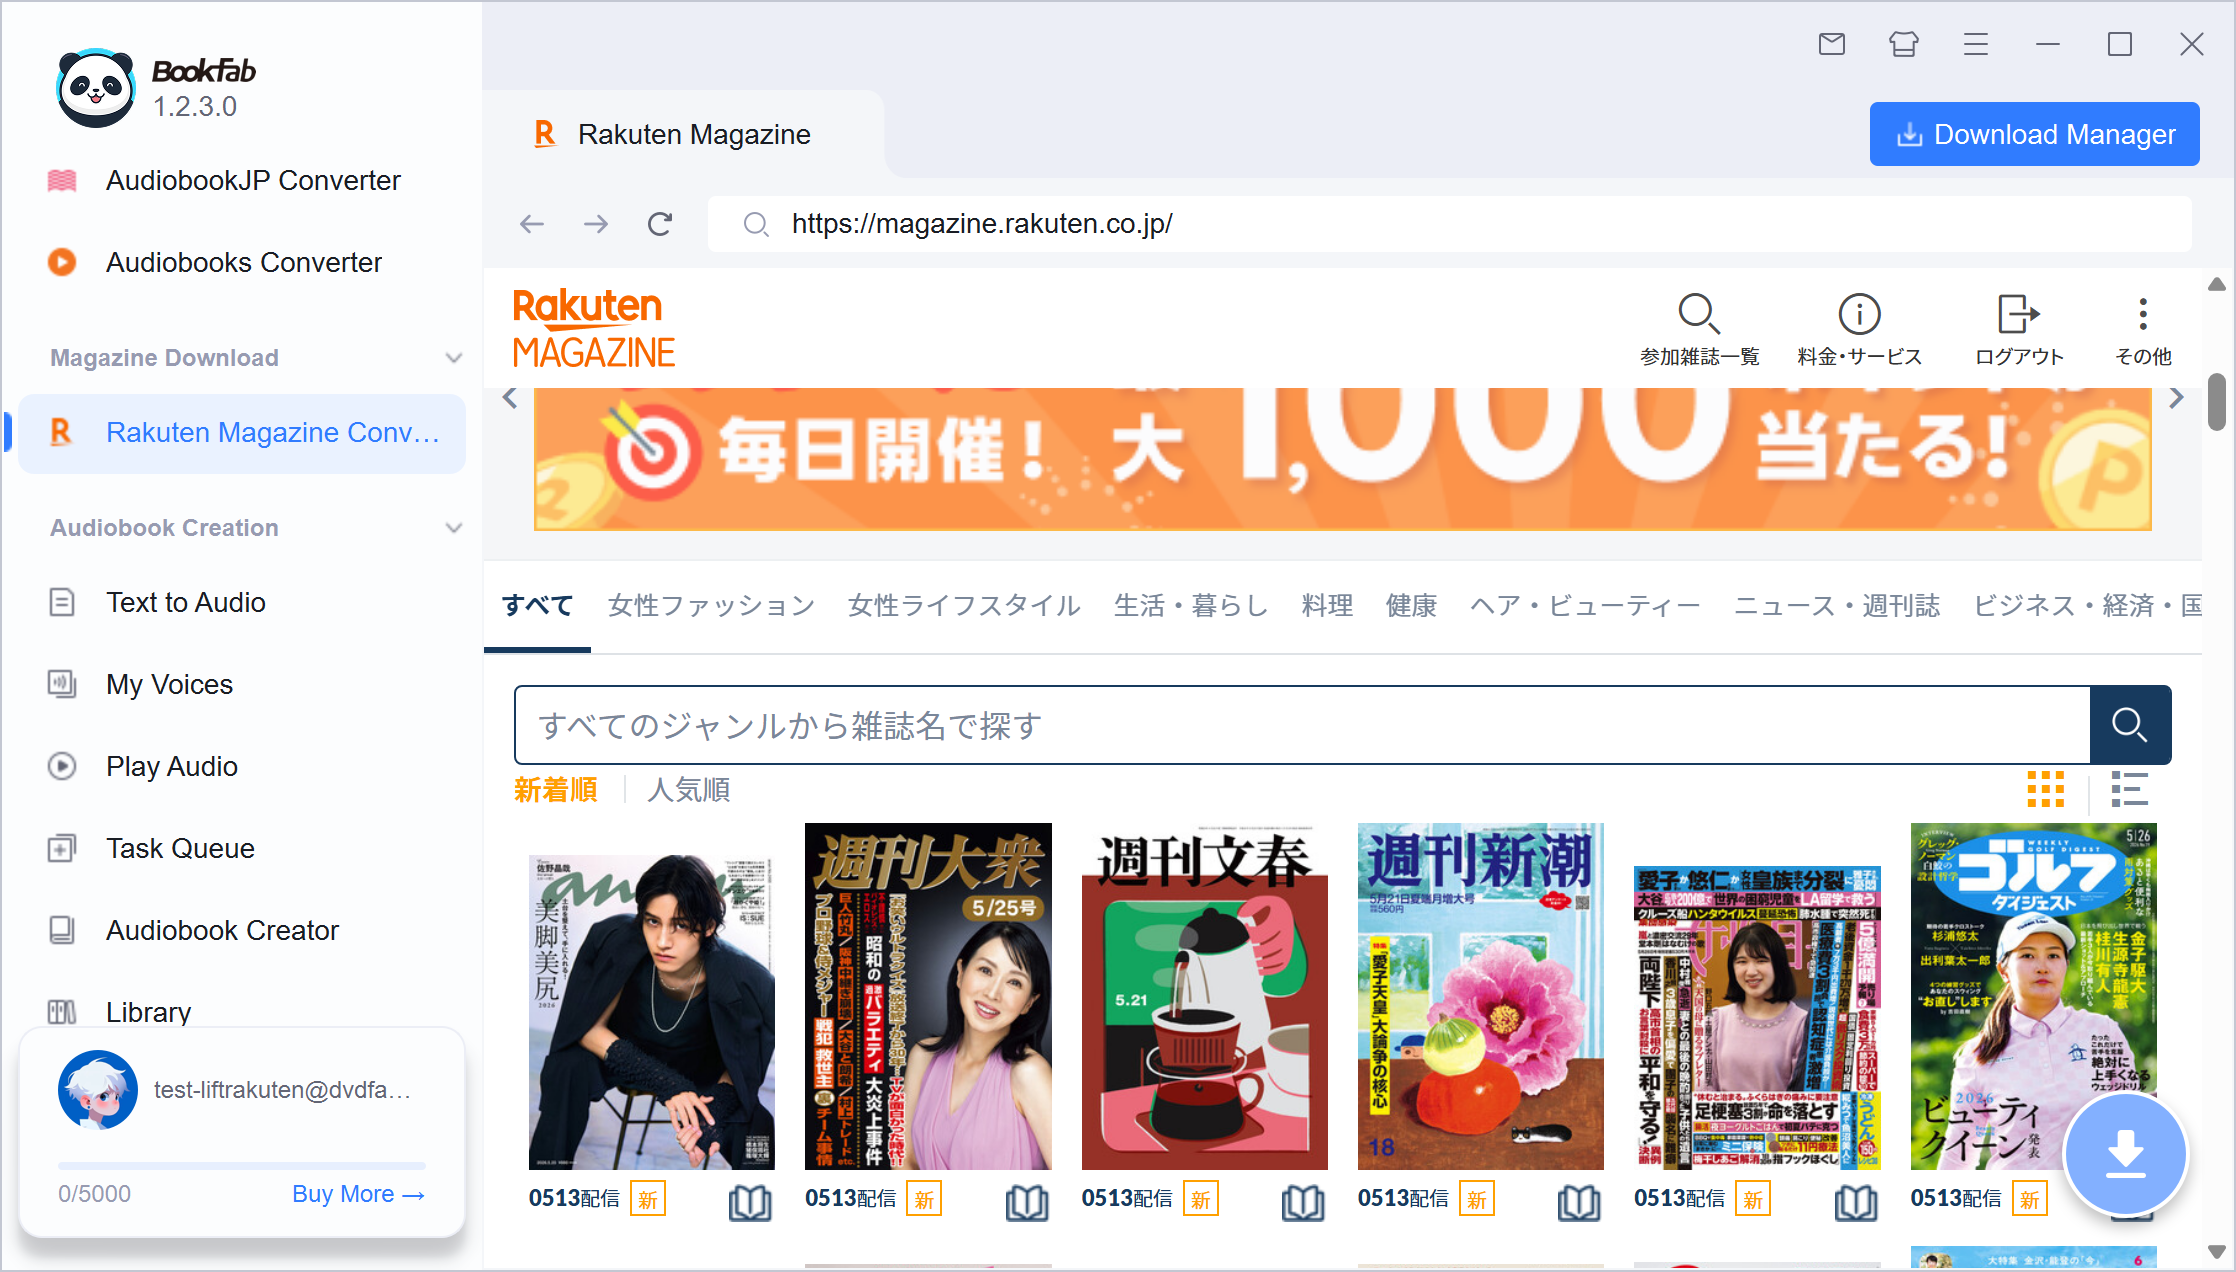Open the Download Manager

click(x=2034, y=134)
